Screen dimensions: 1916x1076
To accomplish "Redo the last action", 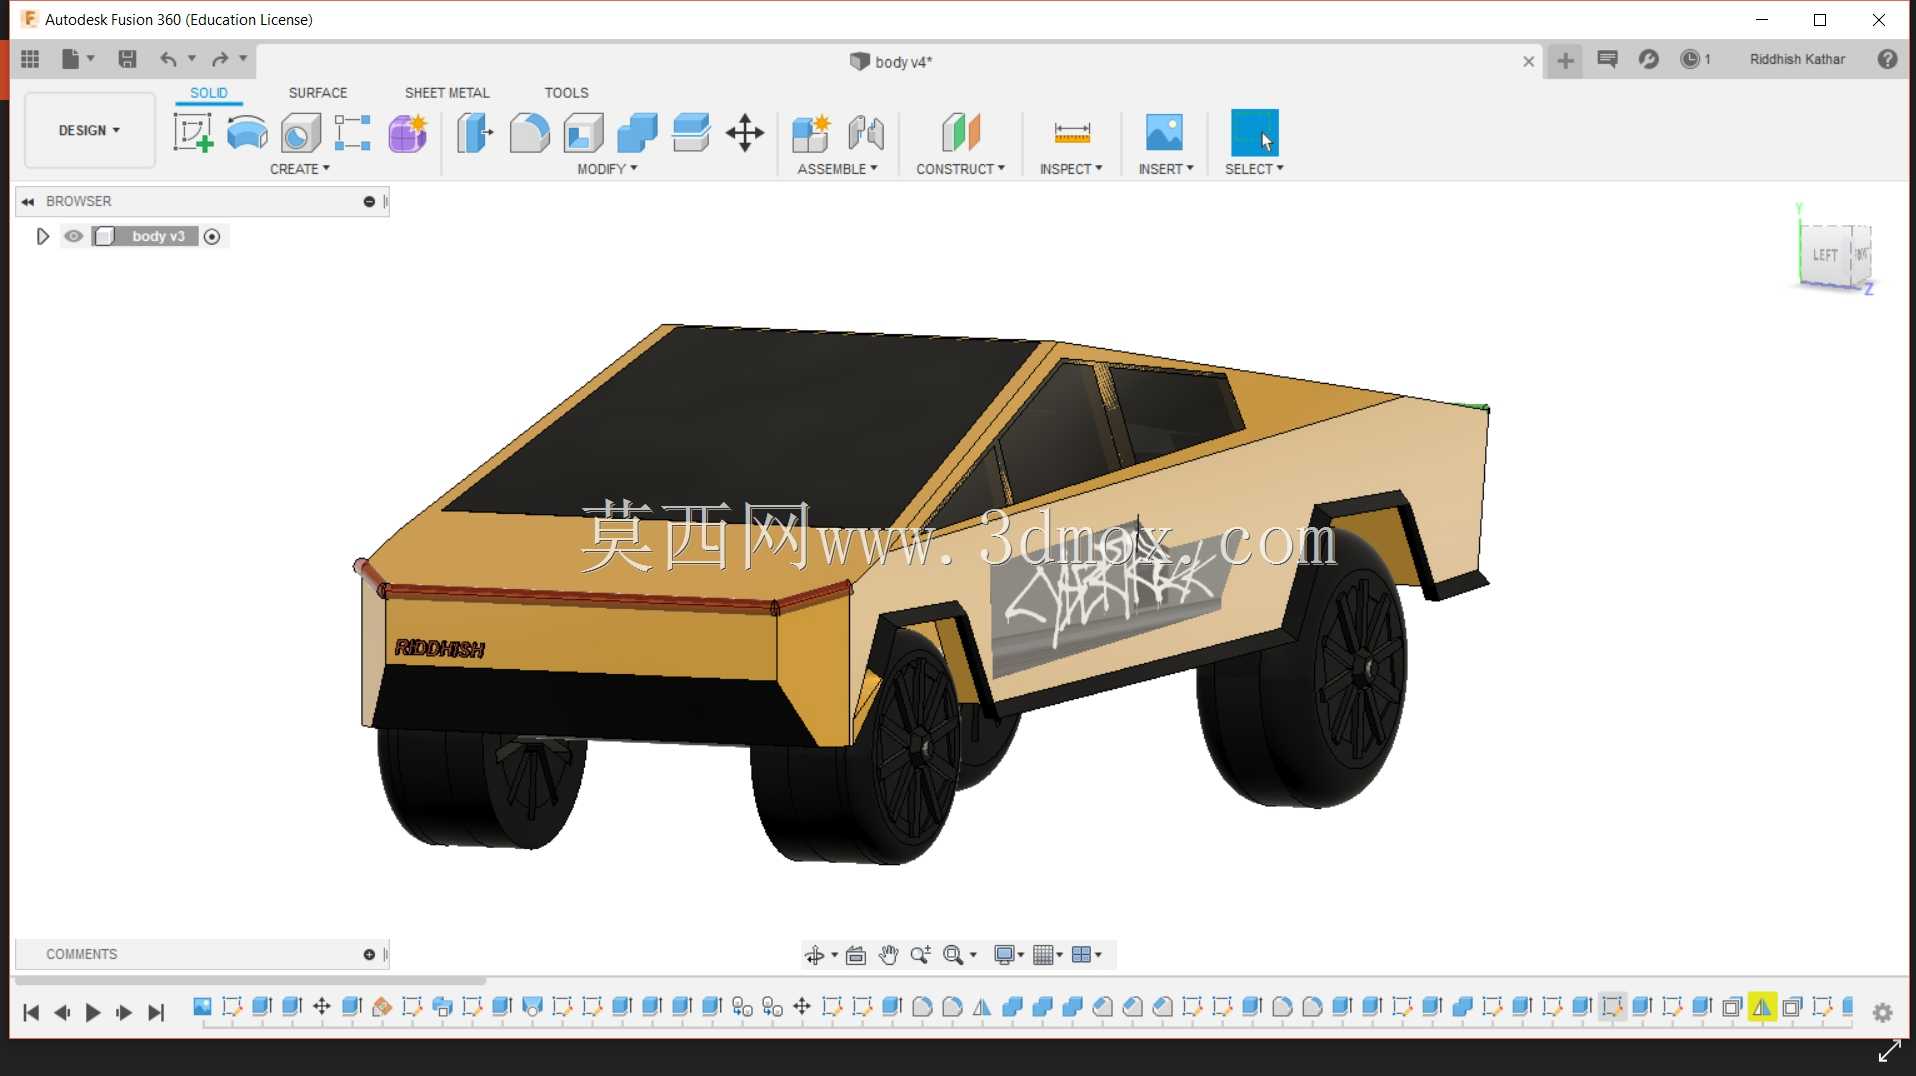I will pos(220,59).
